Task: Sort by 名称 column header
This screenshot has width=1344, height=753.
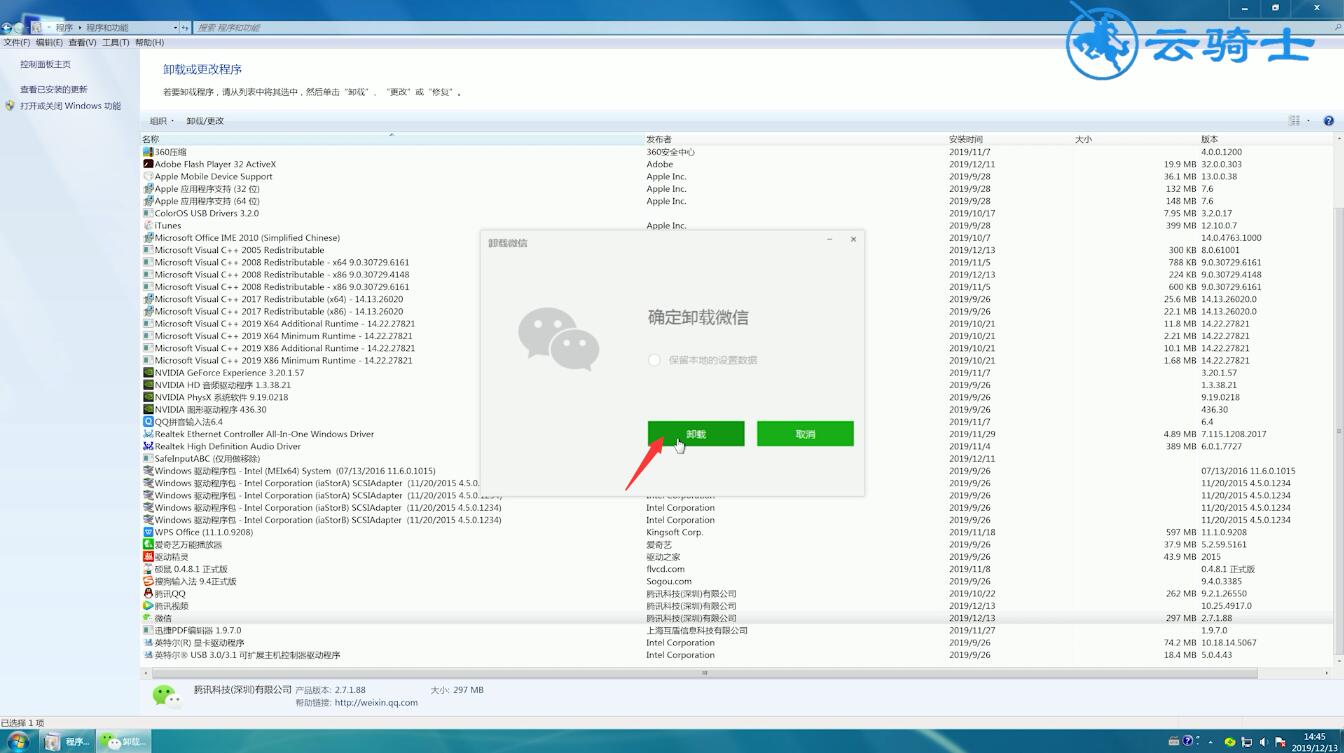Action: coord(150,139)
